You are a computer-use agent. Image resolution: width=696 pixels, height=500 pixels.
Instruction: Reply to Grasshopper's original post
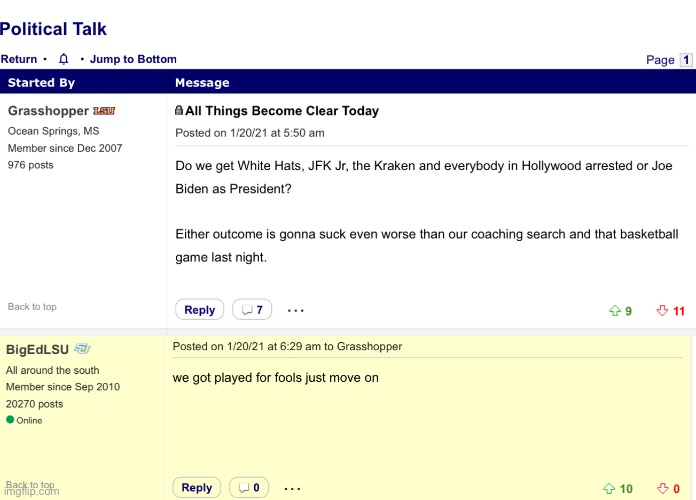coord(200,310)
